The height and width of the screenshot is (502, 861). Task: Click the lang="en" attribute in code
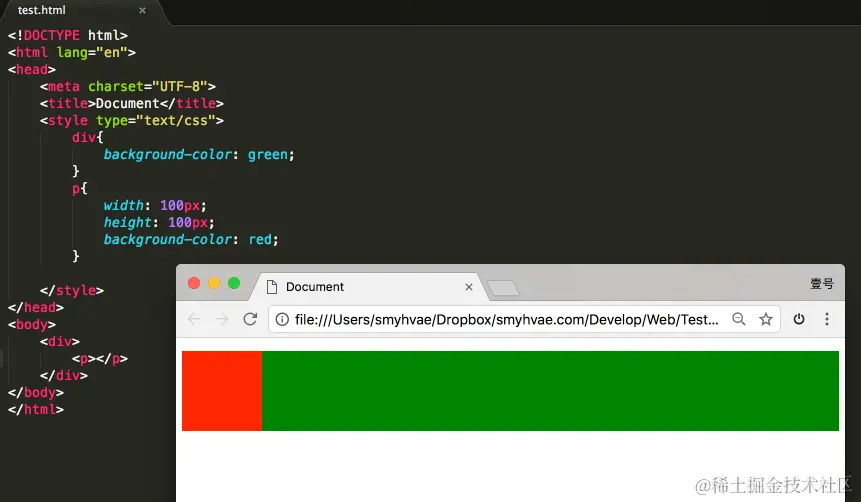pos(92,52)
